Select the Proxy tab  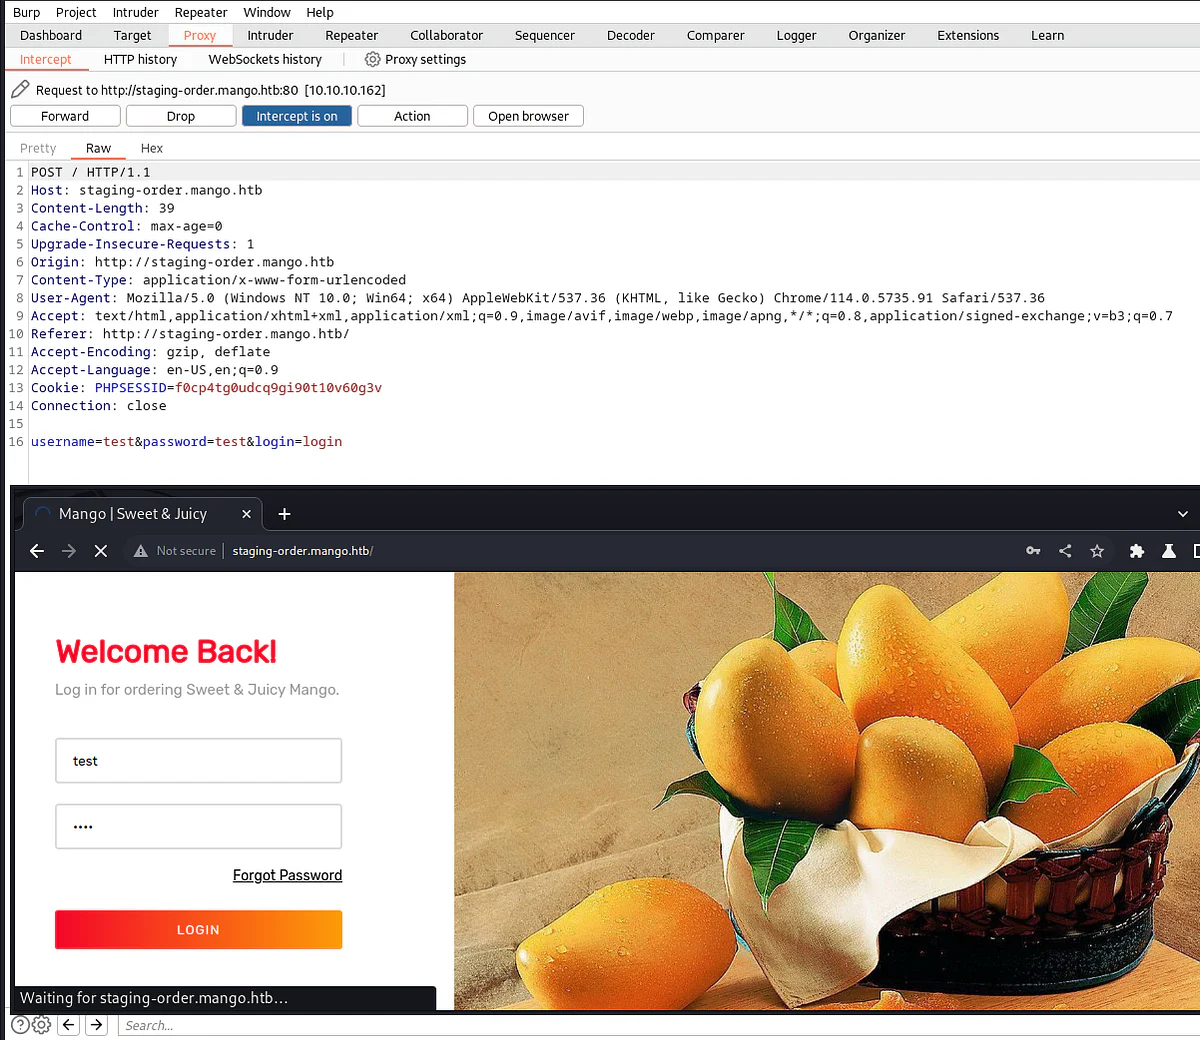(x=199, y=35)
